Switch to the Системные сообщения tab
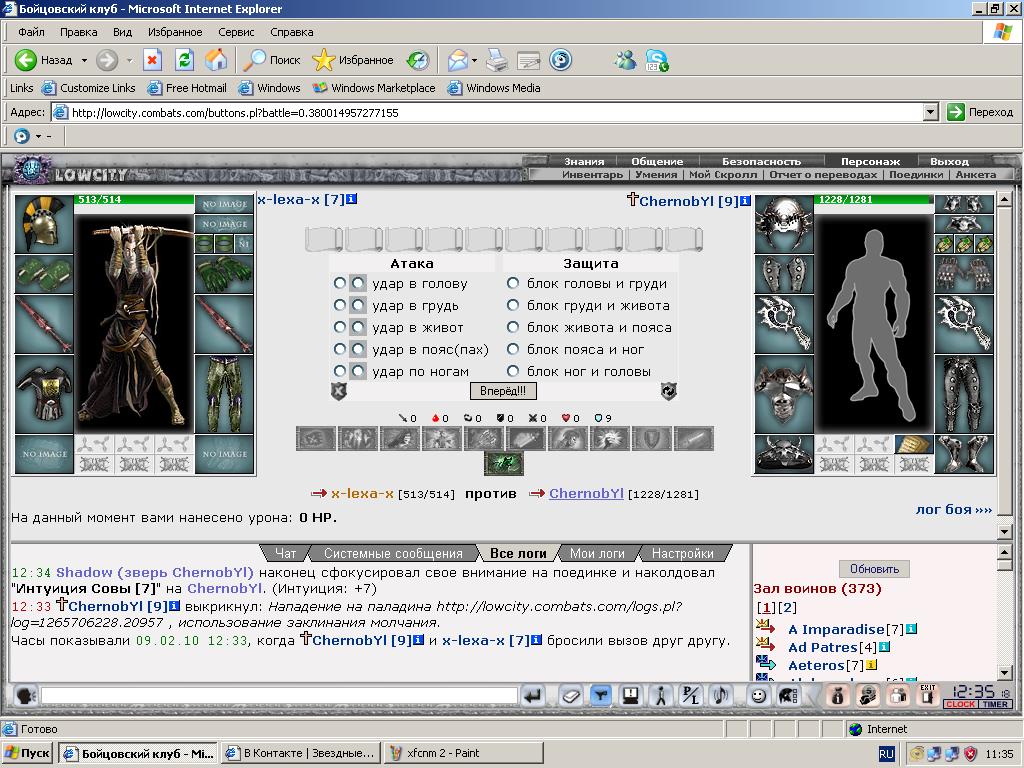 (x=392, y=553)
